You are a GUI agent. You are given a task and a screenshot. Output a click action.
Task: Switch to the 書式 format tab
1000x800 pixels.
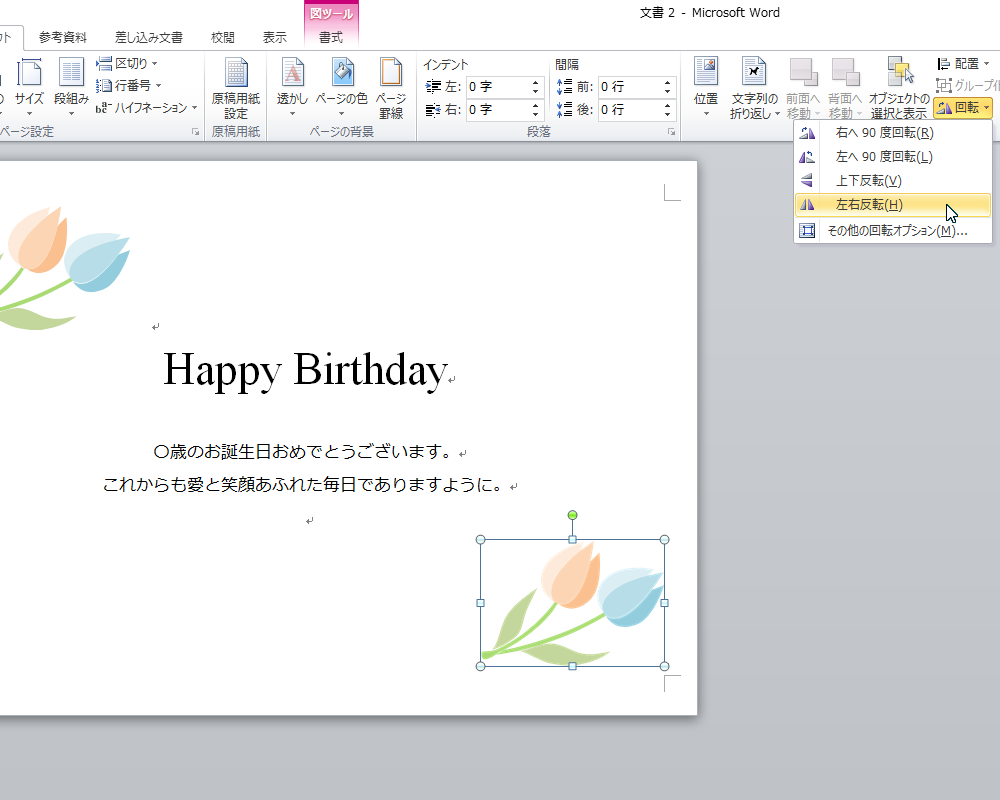coord(331,38)
